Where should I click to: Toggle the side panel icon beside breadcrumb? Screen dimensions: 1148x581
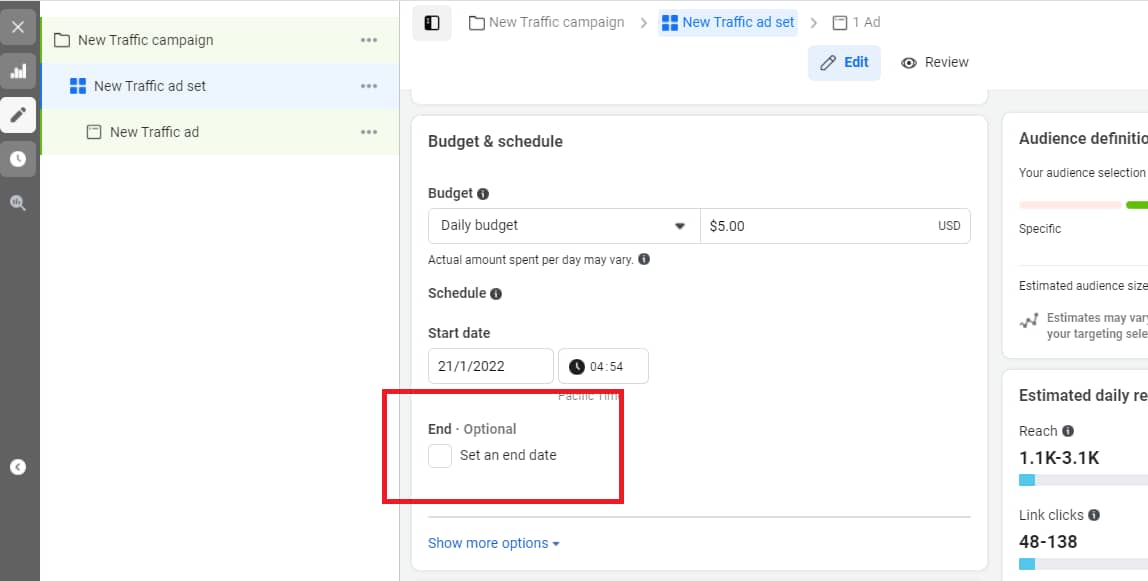pos(431,22)
